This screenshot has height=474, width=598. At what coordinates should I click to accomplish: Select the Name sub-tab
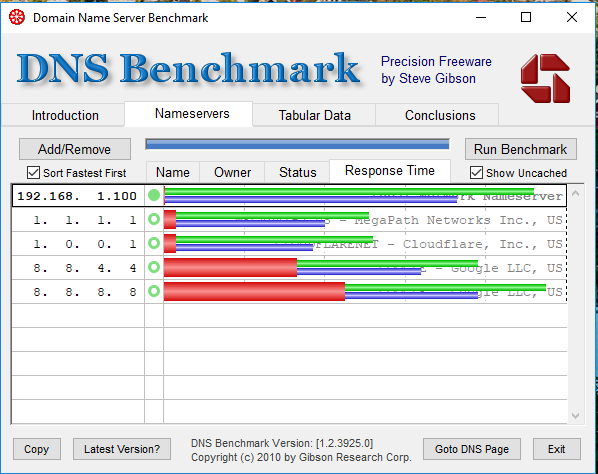click(x=173, y=172)
